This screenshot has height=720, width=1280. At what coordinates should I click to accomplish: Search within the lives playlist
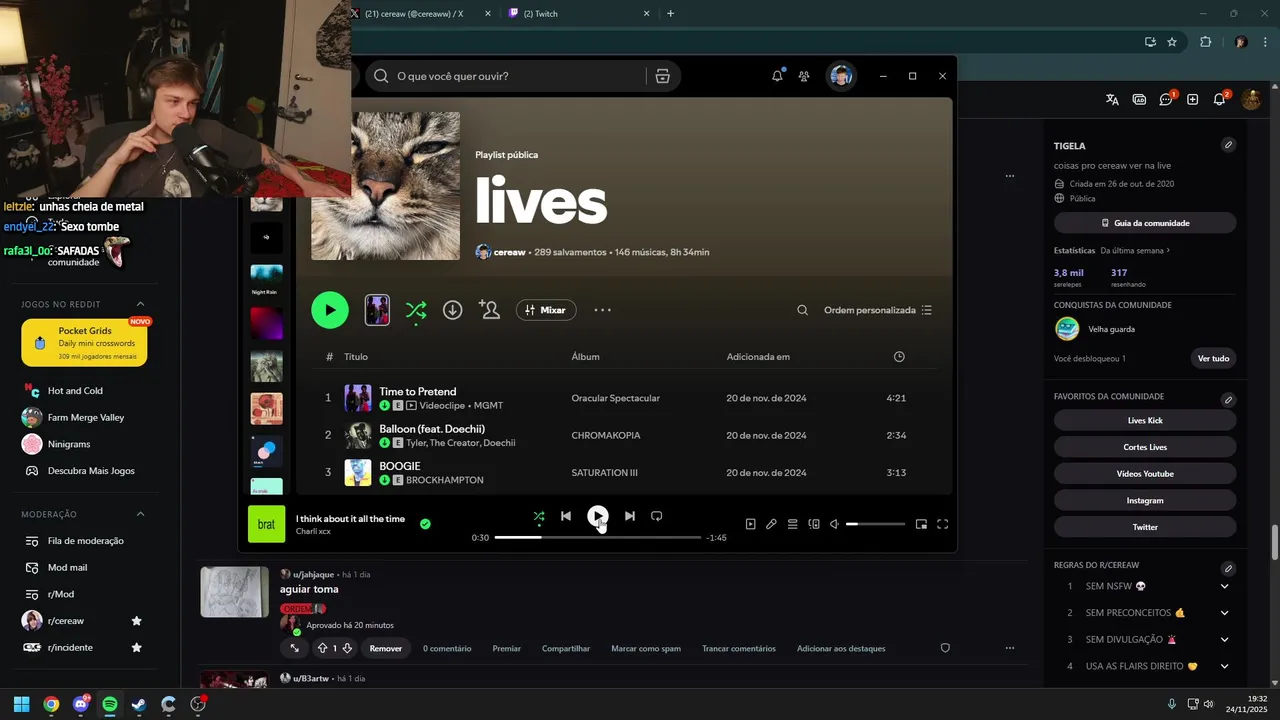pos(802,310)
